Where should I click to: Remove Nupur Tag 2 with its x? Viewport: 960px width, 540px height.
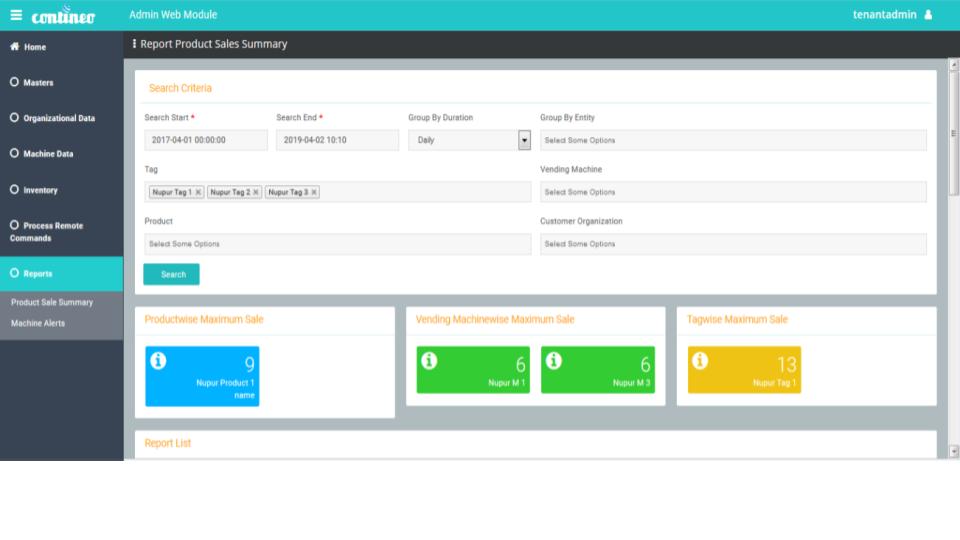click(x=256, y=192)
